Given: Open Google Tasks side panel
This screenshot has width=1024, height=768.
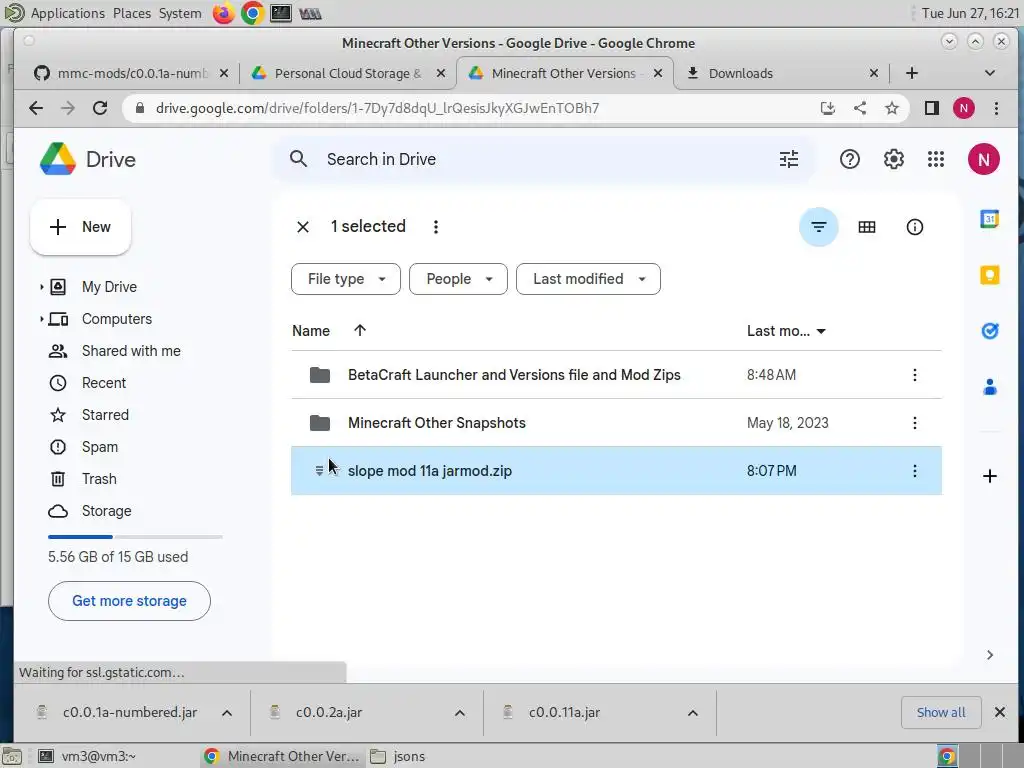Looking at the screenshot, I should (989, 331).
